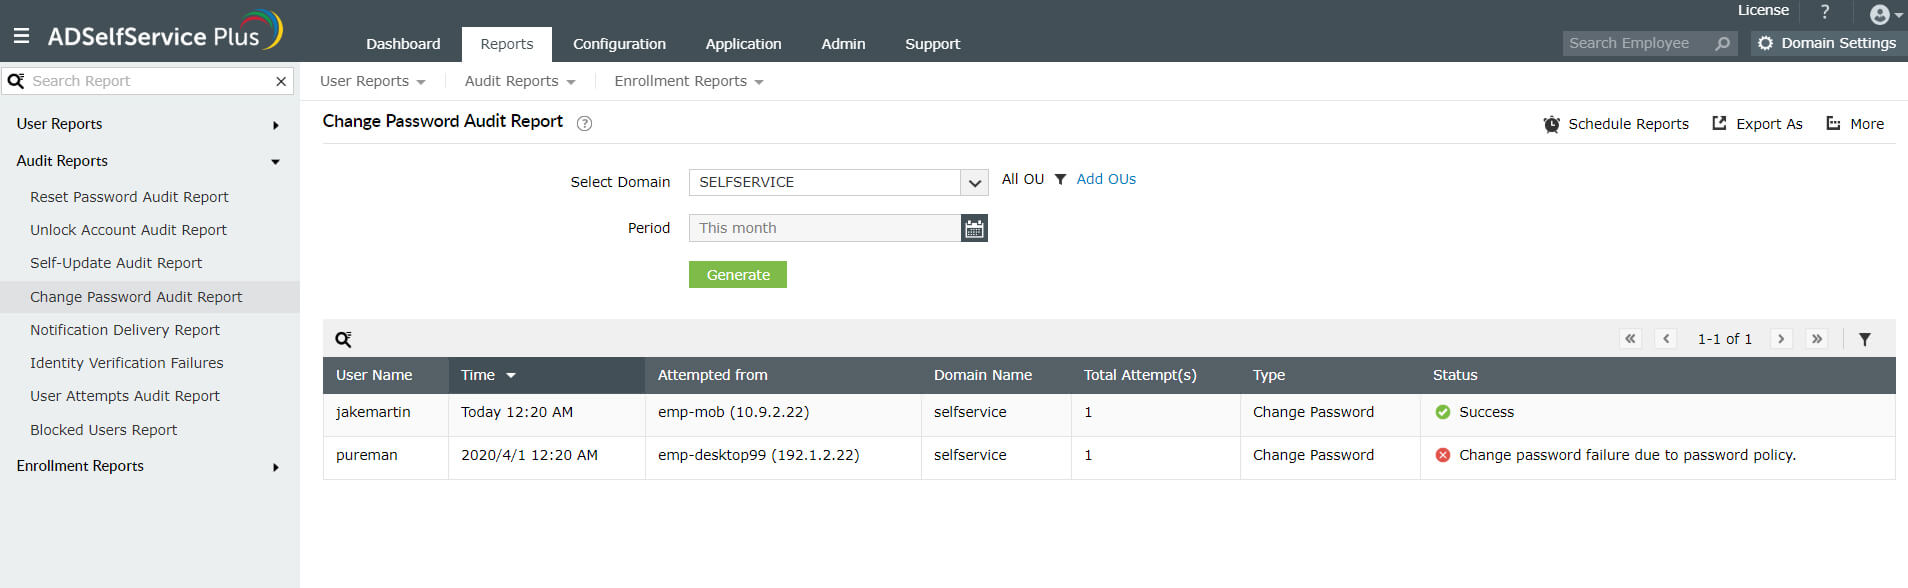Viewport: 1908px width, 588px height.
Task: Open the Enrollment Reports dropdown menu
Action: pos(688,81)
